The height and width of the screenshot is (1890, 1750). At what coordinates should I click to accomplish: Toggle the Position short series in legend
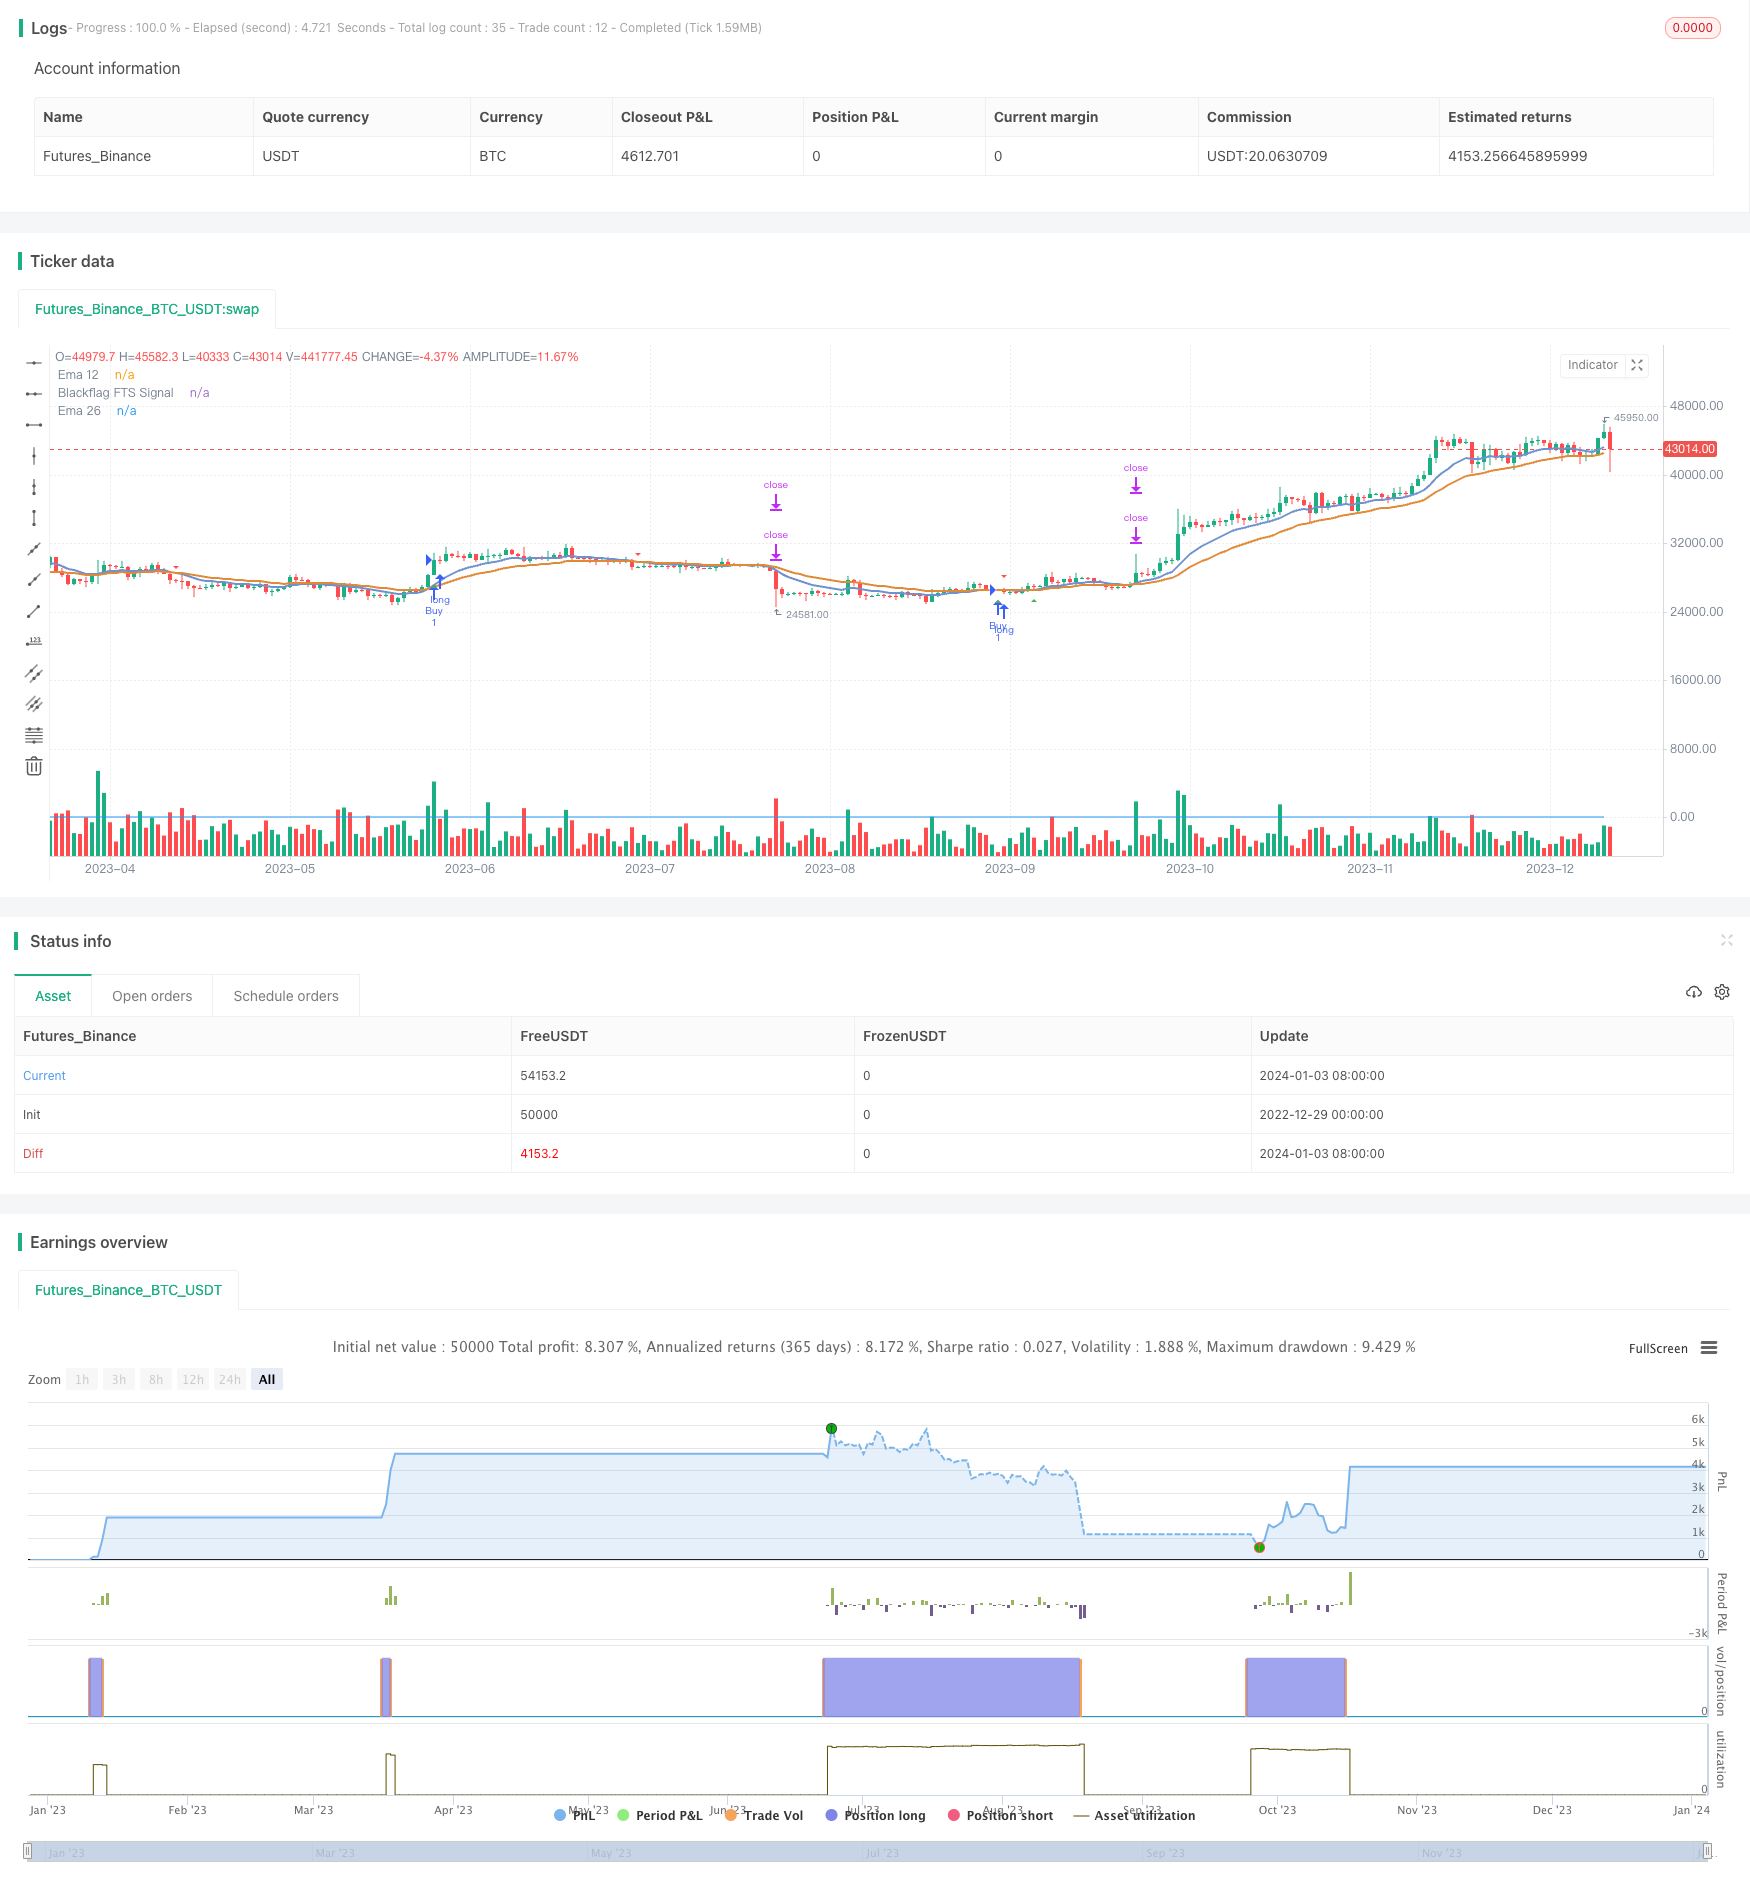click(1000, 1815)
